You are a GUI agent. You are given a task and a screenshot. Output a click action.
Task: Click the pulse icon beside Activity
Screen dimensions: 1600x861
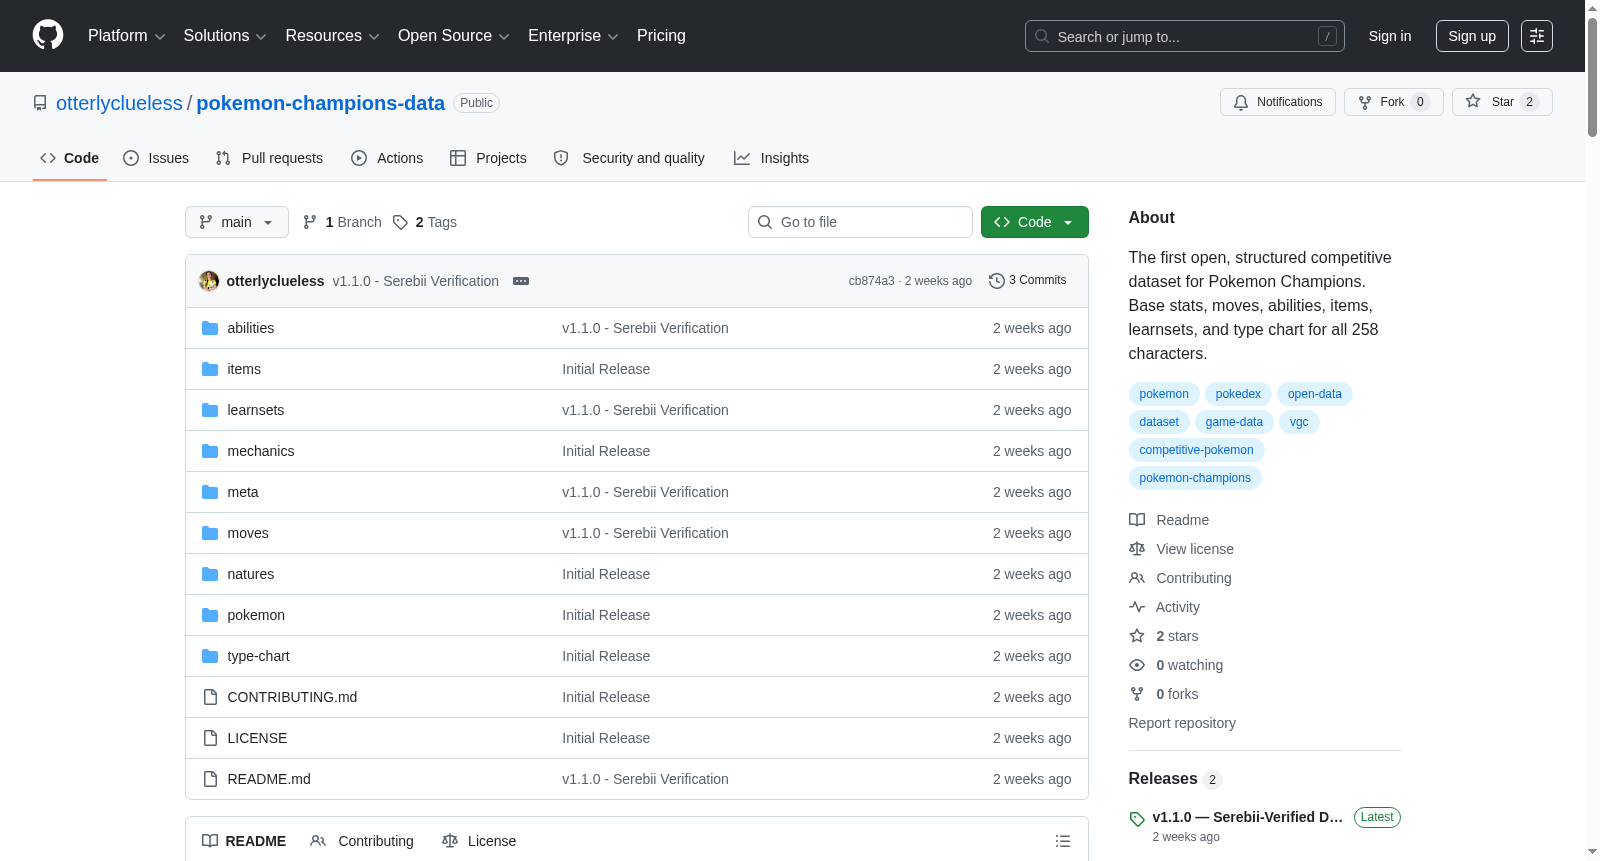click(x=1137, y=607)
